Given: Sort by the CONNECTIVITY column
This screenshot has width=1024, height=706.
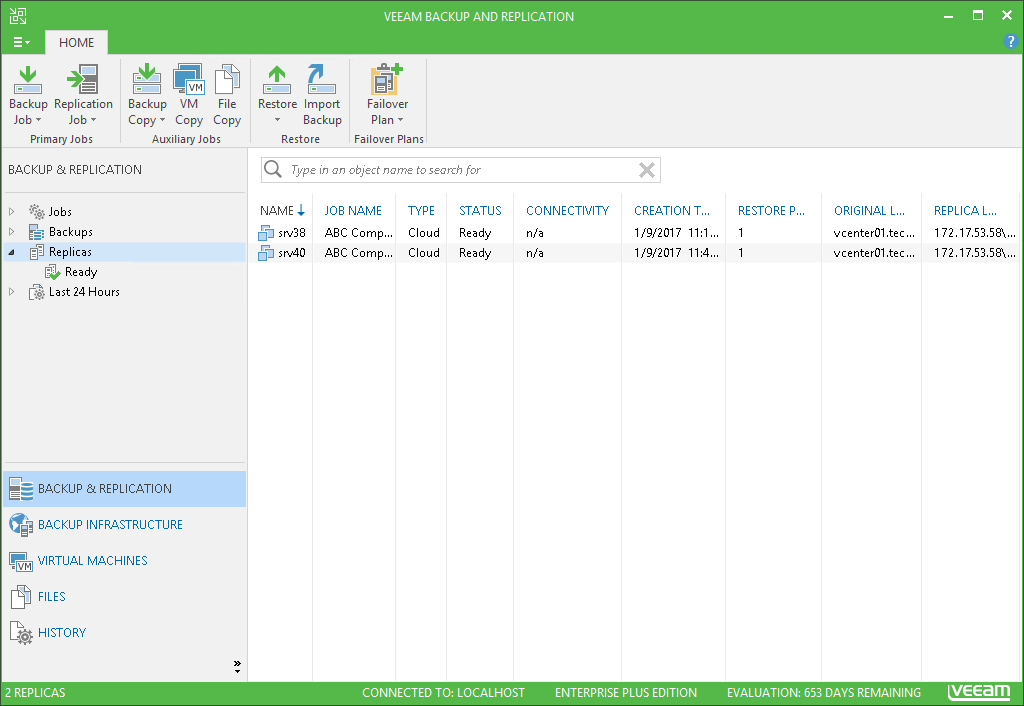Looking at the screenshot, I should pos(568,211).
